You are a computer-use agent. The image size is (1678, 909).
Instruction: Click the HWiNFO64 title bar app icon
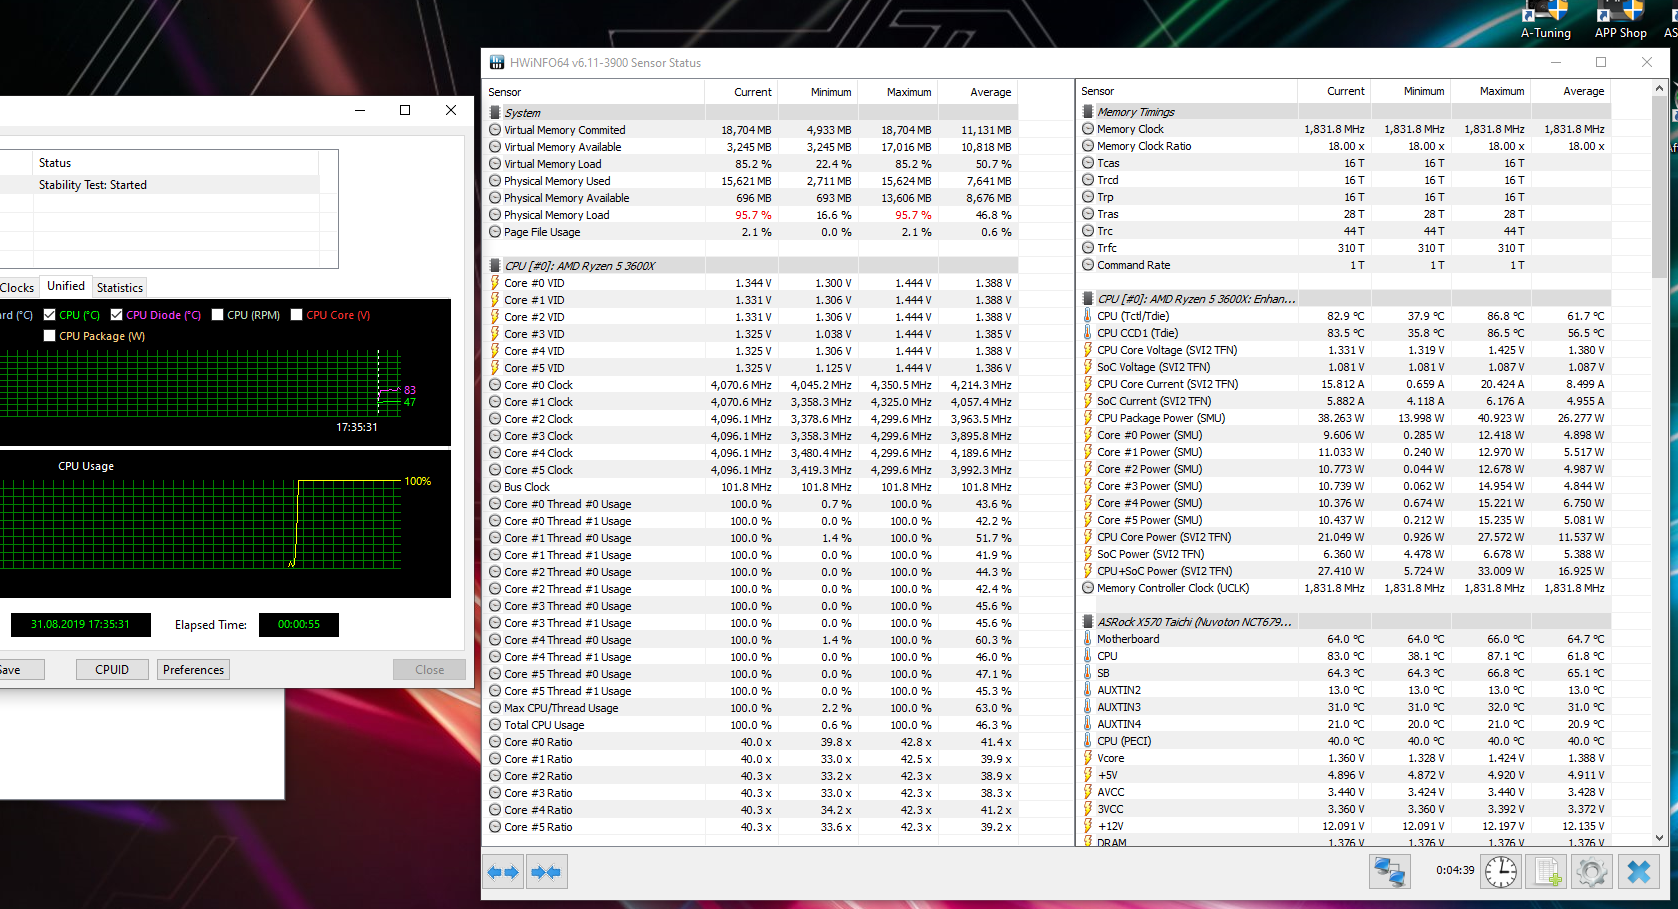(497, 62)
